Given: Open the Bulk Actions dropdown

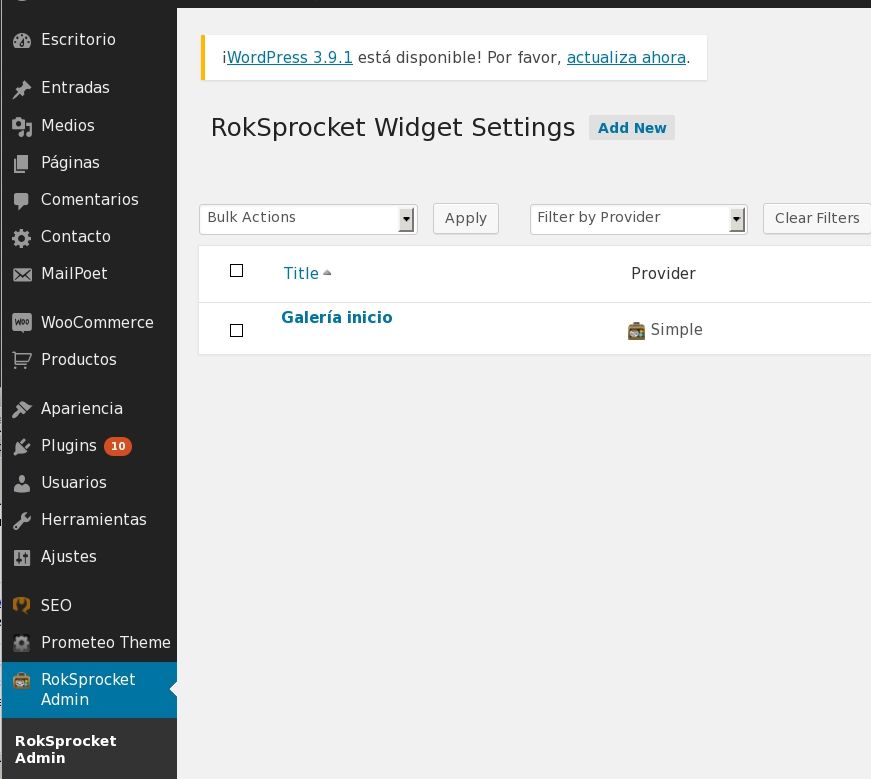Looking at the screenshot, I should point(308,219).
